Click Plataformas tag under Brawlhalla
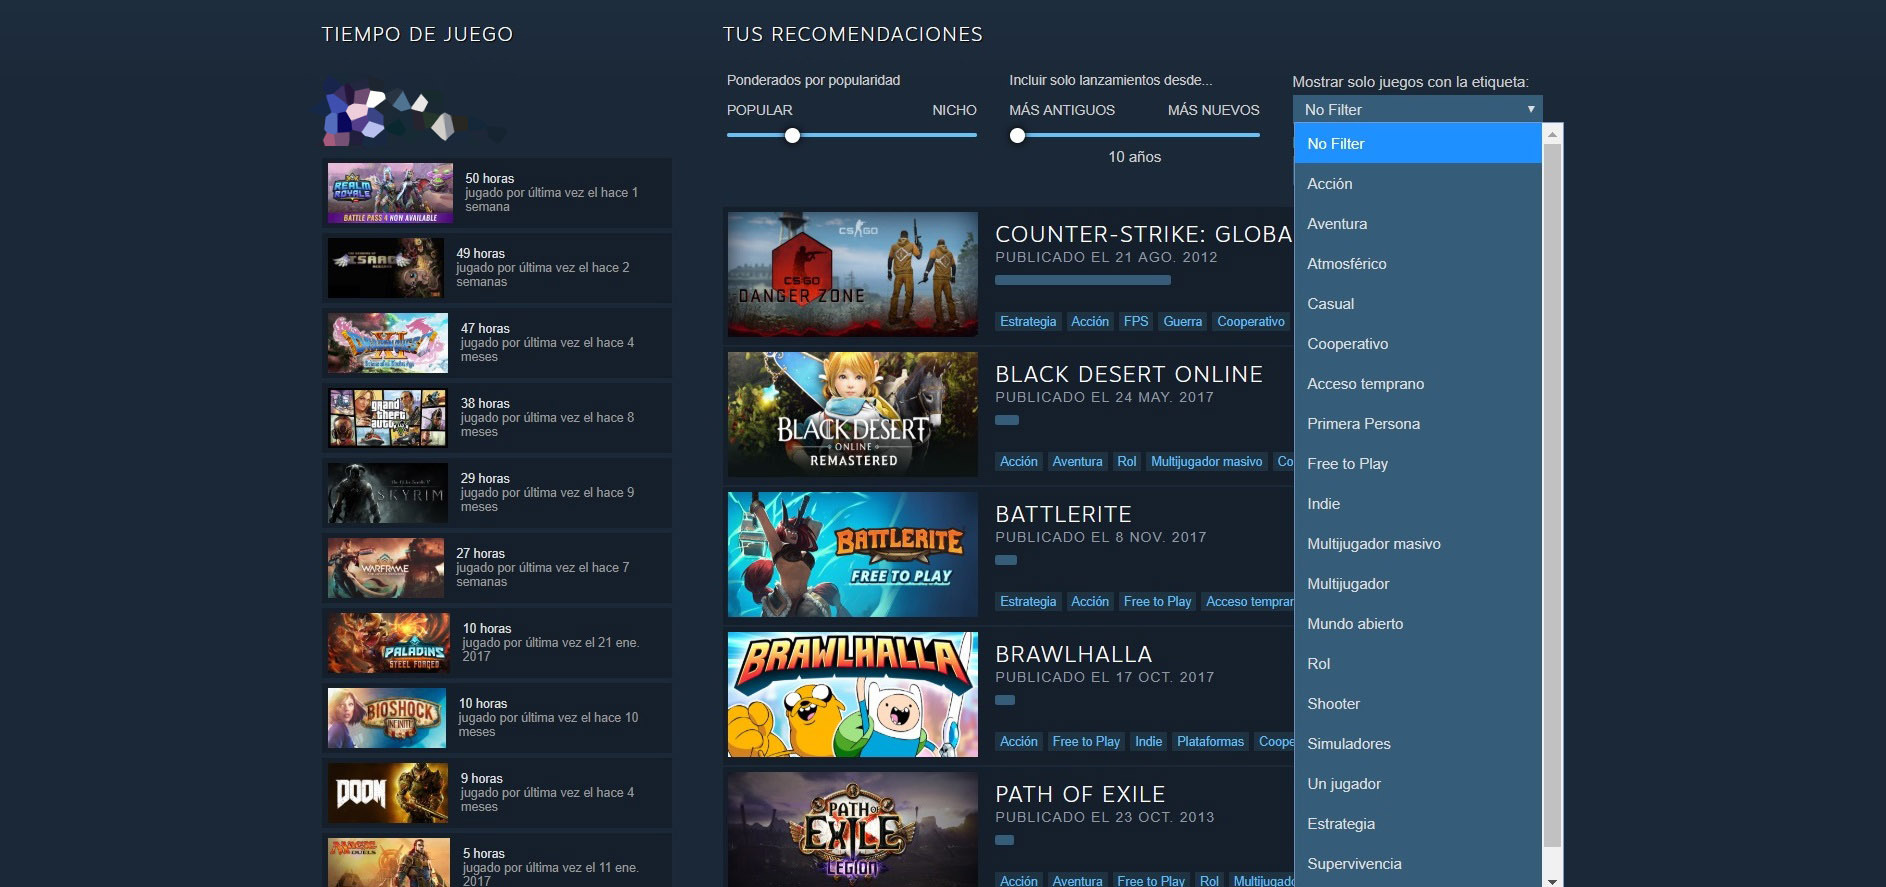1886x887 pixels. click(x=1210, y=741)
